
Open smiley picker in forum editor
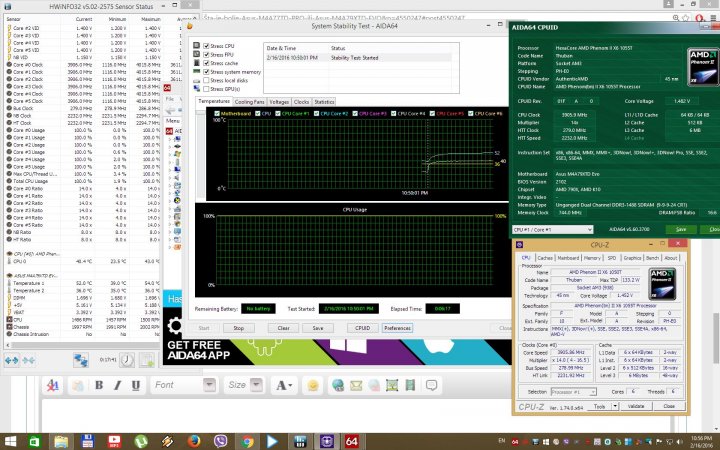tap(313, 385)
